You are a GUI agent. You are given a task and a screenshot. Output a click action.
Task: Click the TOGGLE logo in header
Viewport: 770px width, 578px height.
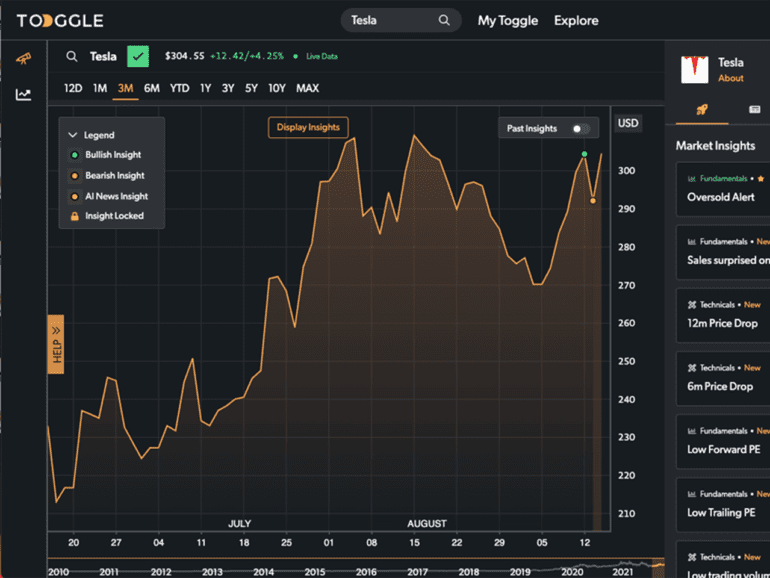coord(60,21)
